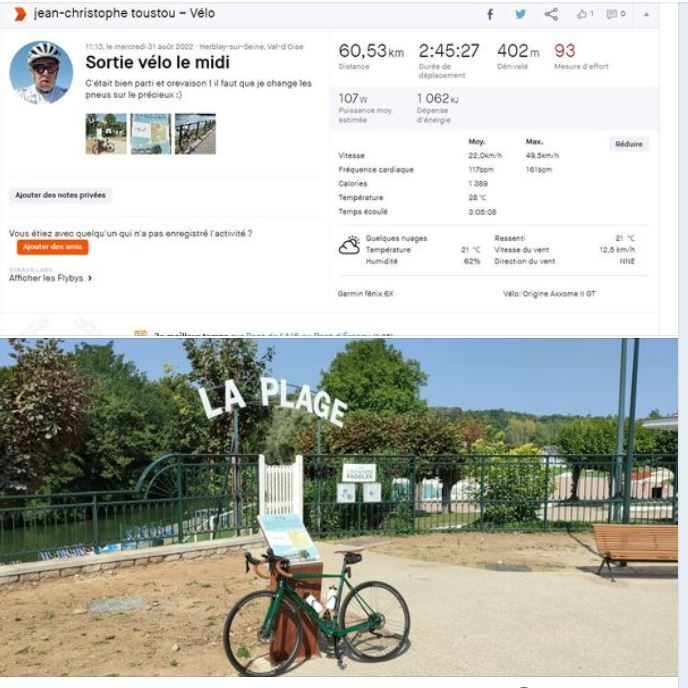Open second thumbnail showing map sign
Image resolution: width=688 pixels, height=688 pixels.
(x=150, y=134)
